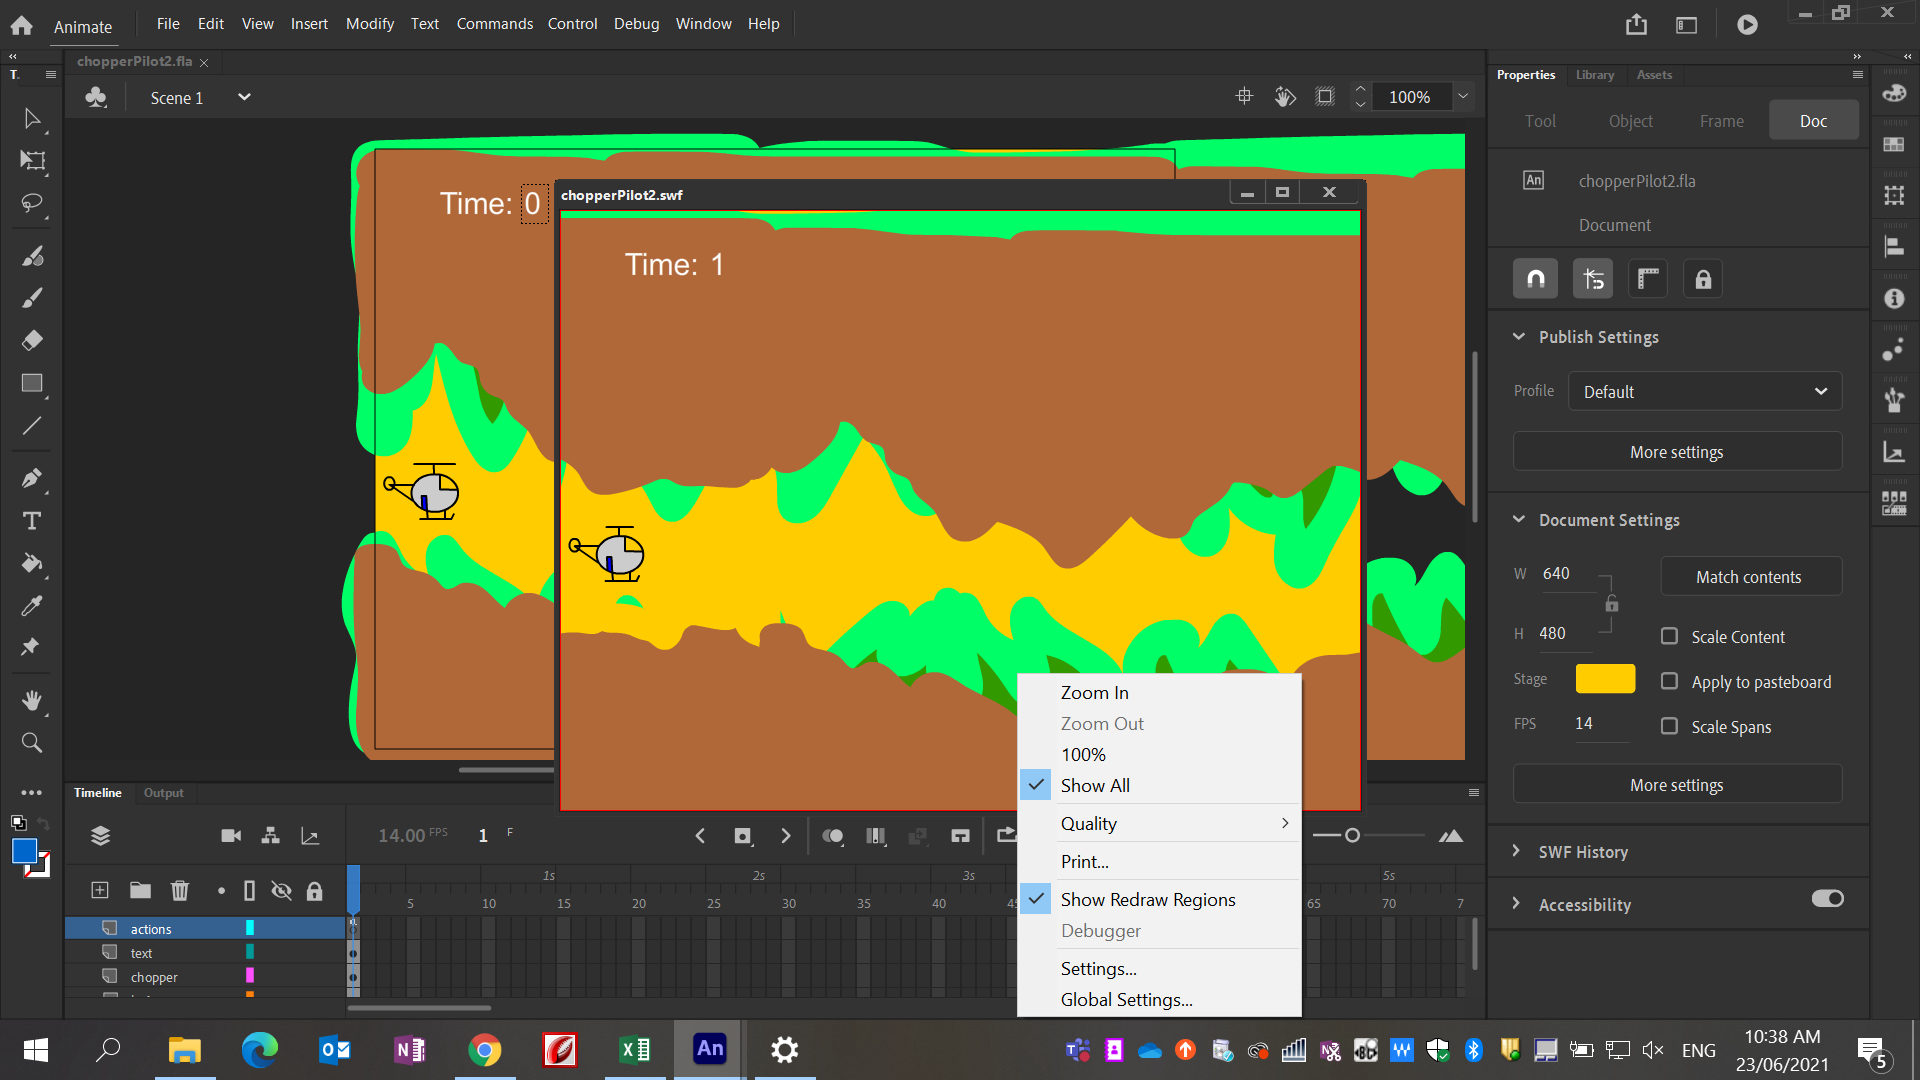The height and width of the screenshot is (1080, 1920).
Task: Click the Stage yellow color swatch
Action: point(1605,679)
